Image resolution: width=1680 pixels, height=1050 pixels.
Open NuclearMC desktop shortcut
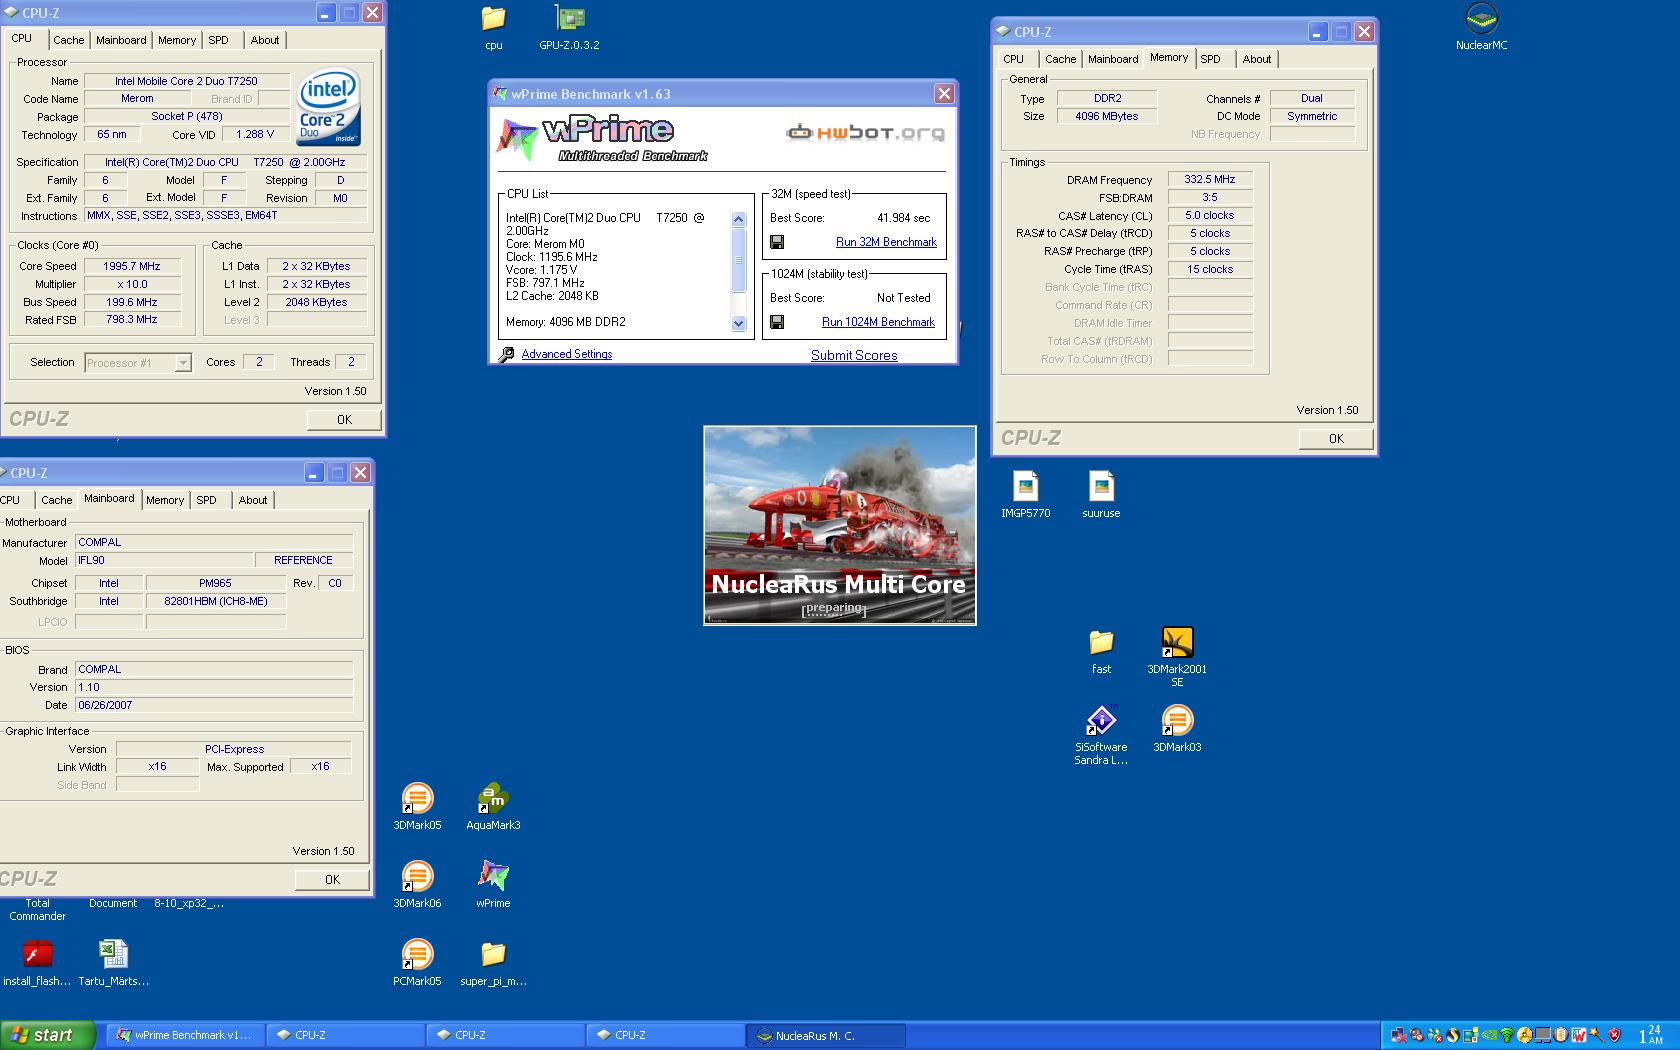coord(1481,27)
